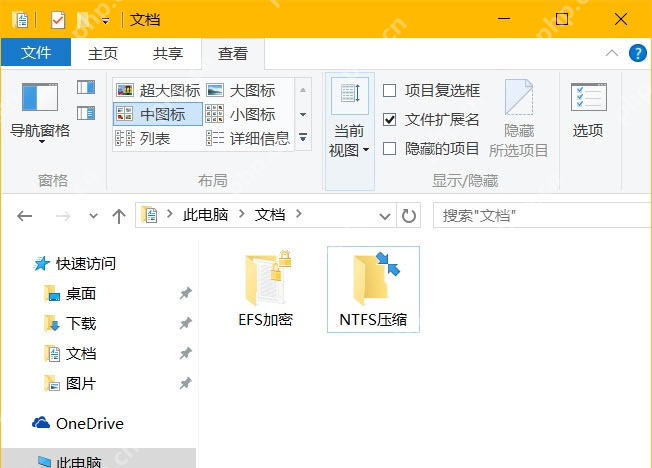Unpin Documents (文档) using pin icon
652x468 pixels.
click(x=185, y=354)
